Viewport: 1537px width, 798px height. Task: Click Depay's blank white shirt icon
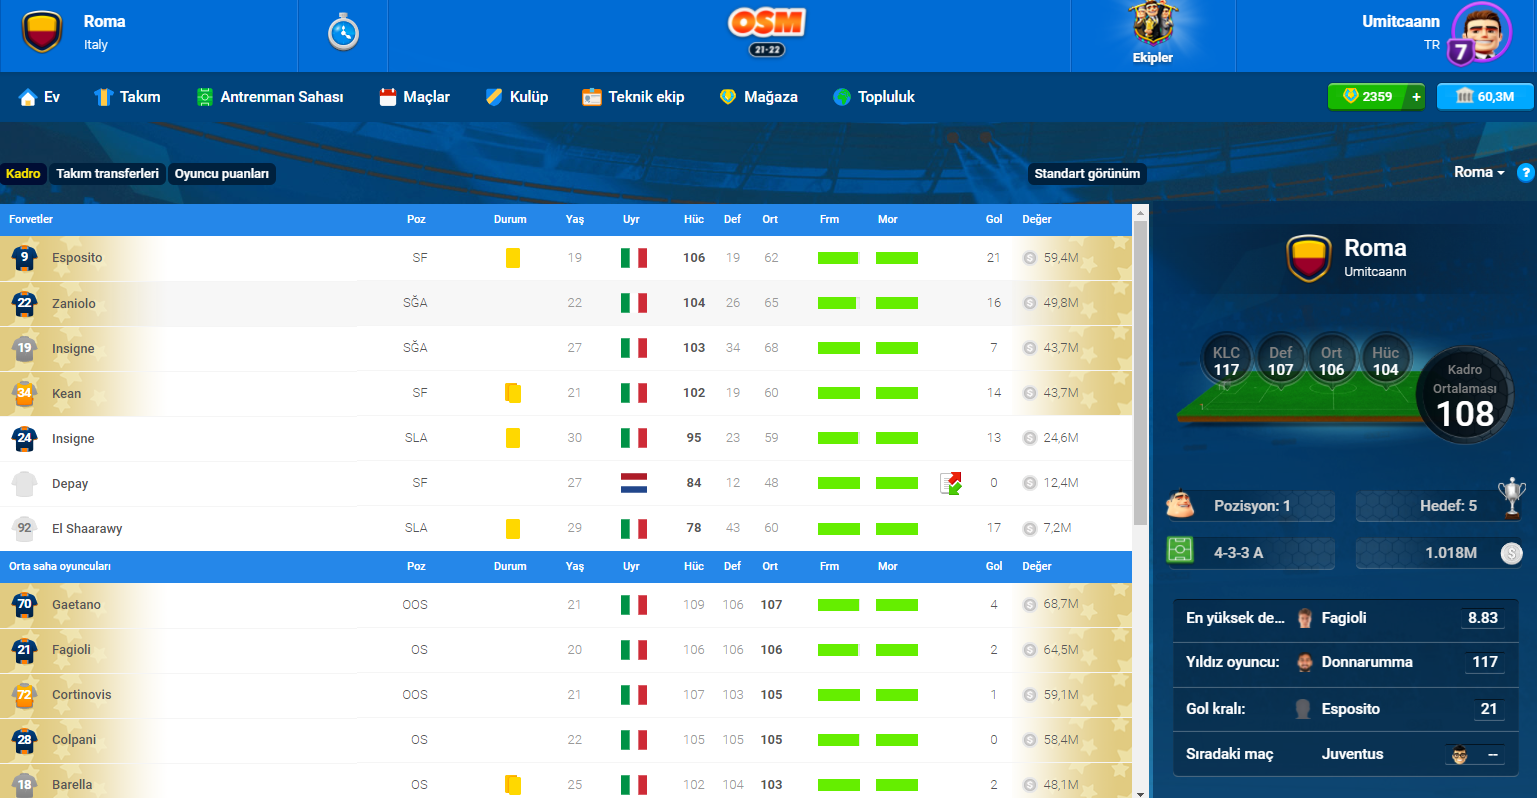click(24, 484)
